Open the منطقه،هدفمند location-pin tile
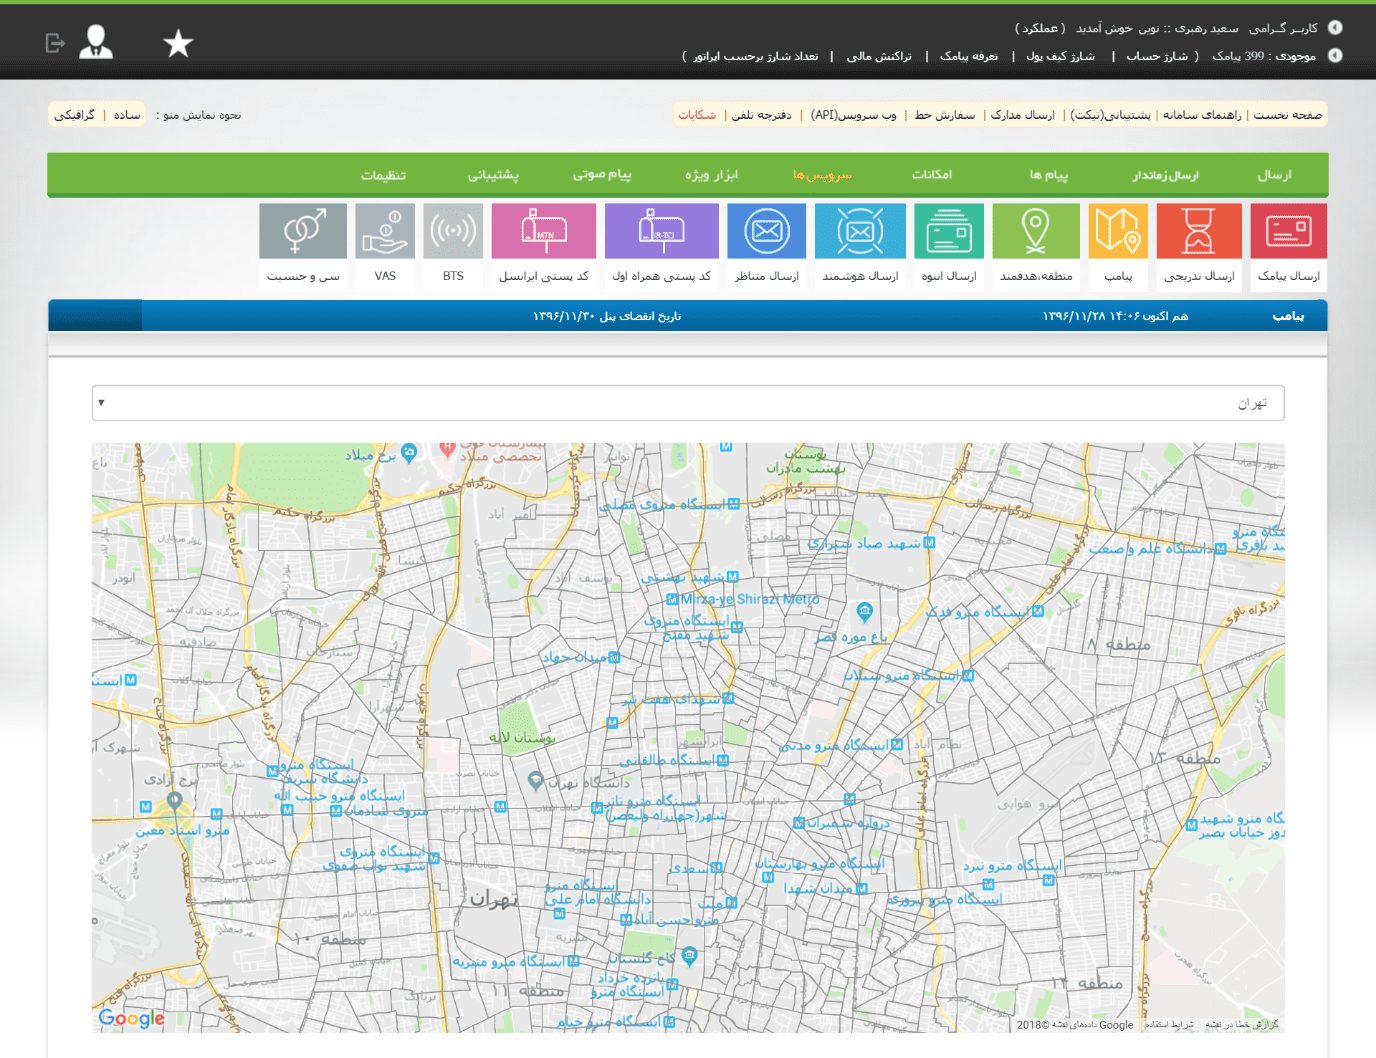 (x=1036, y=246)
